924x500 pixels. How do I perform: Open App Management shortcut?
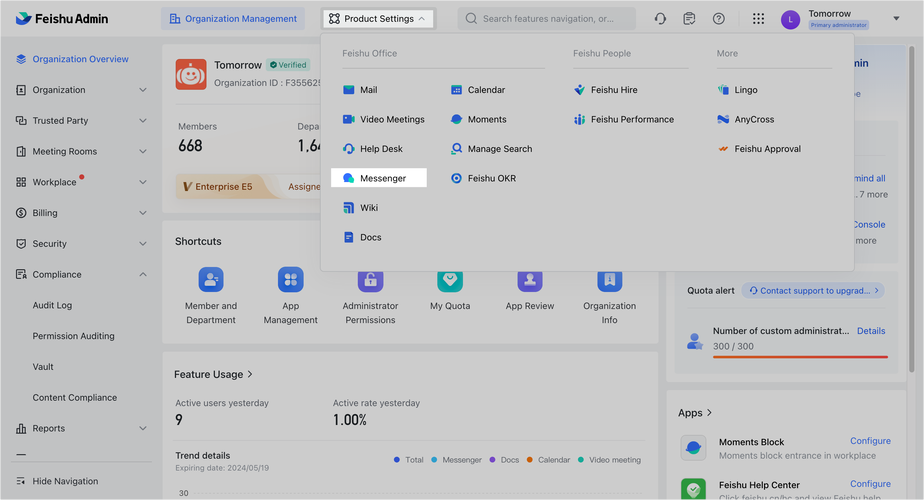click(x=291, y=297)
